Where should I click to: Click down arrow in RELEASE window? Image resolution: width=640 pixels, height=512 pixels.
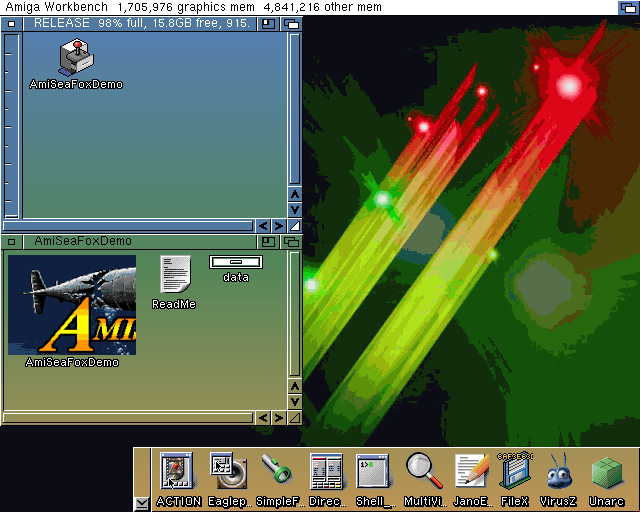[295, 210]
